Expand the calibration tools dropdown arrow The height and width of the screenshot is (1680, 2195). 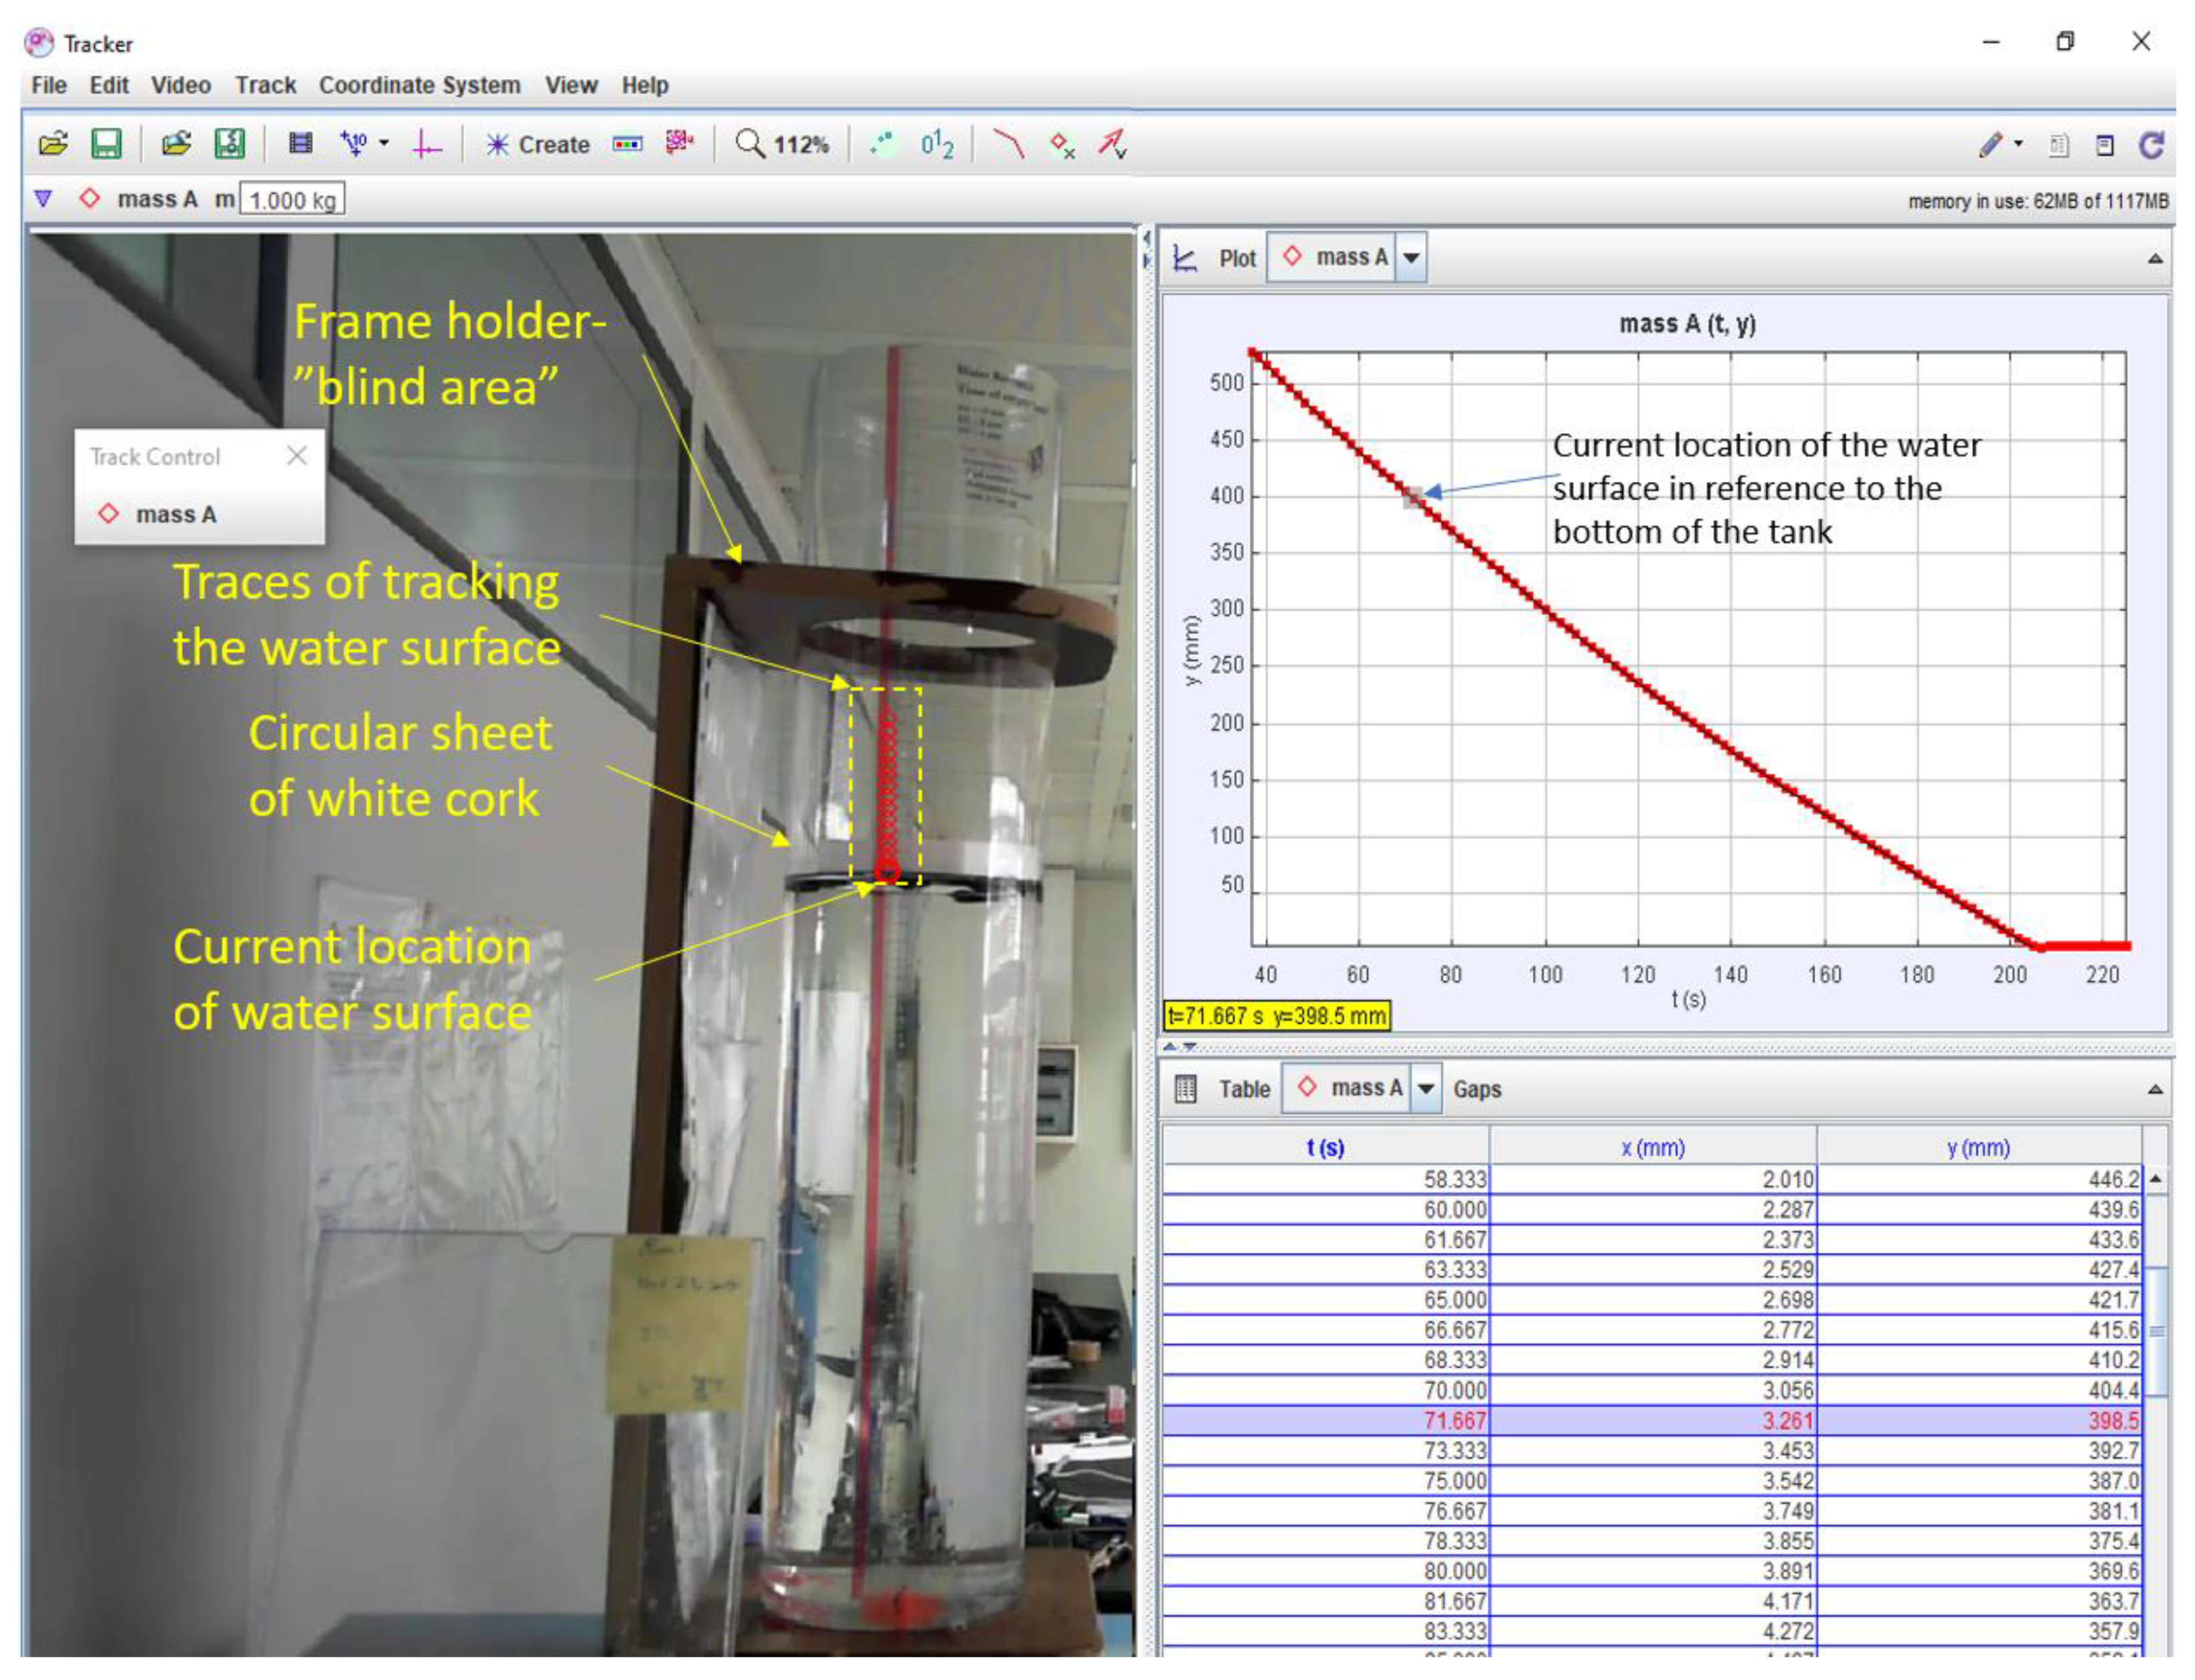coord(384,143)
